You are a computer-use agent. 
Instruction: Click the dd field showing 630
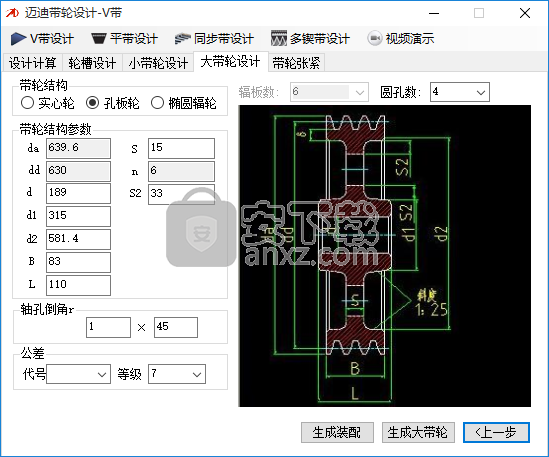coord(78,171)
